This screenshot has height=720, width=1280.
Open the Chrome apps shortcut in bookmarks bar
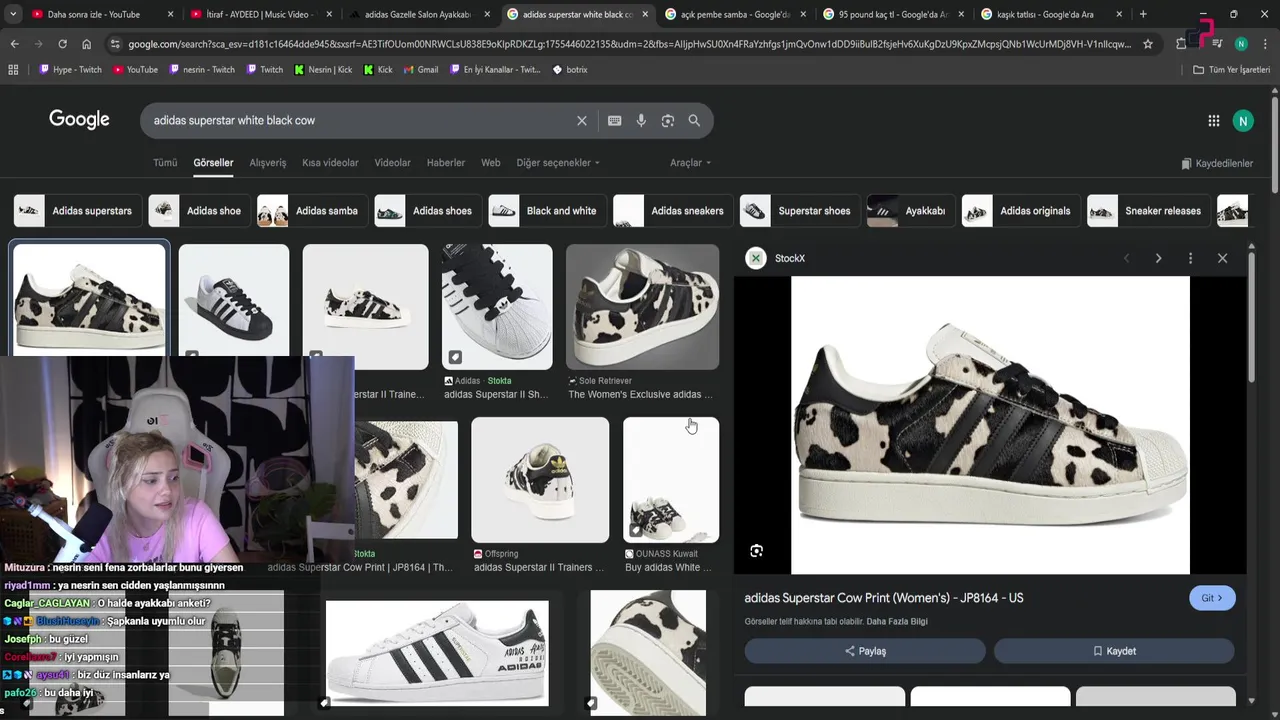pos(13,70)
